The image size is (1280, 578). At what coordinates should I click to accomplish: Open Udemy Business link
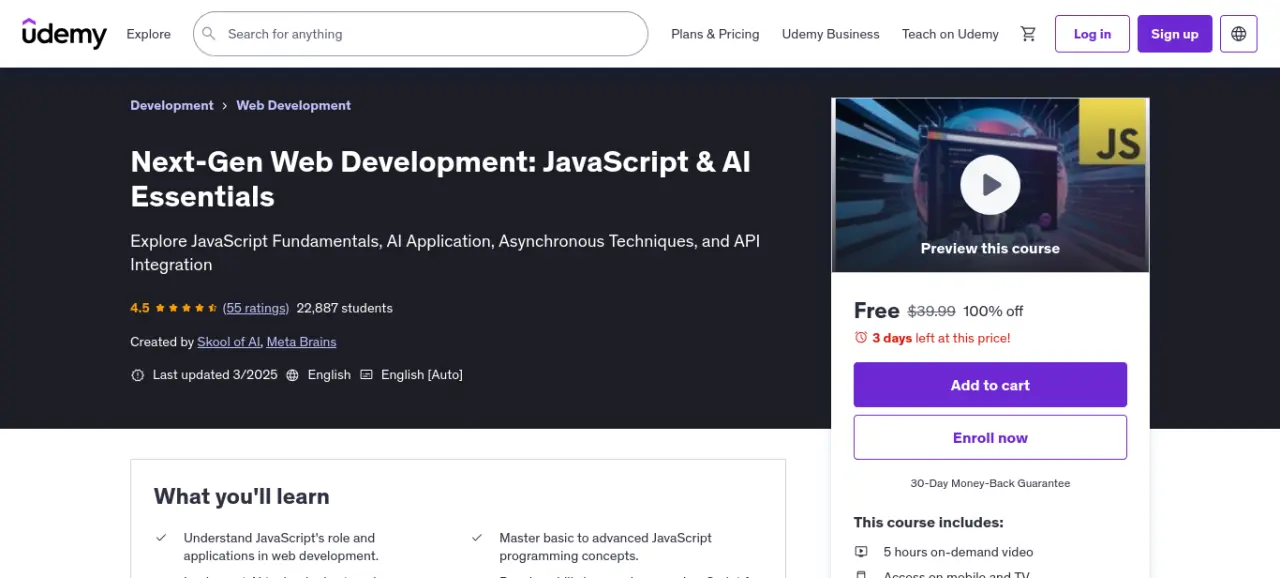coord(831,34)
